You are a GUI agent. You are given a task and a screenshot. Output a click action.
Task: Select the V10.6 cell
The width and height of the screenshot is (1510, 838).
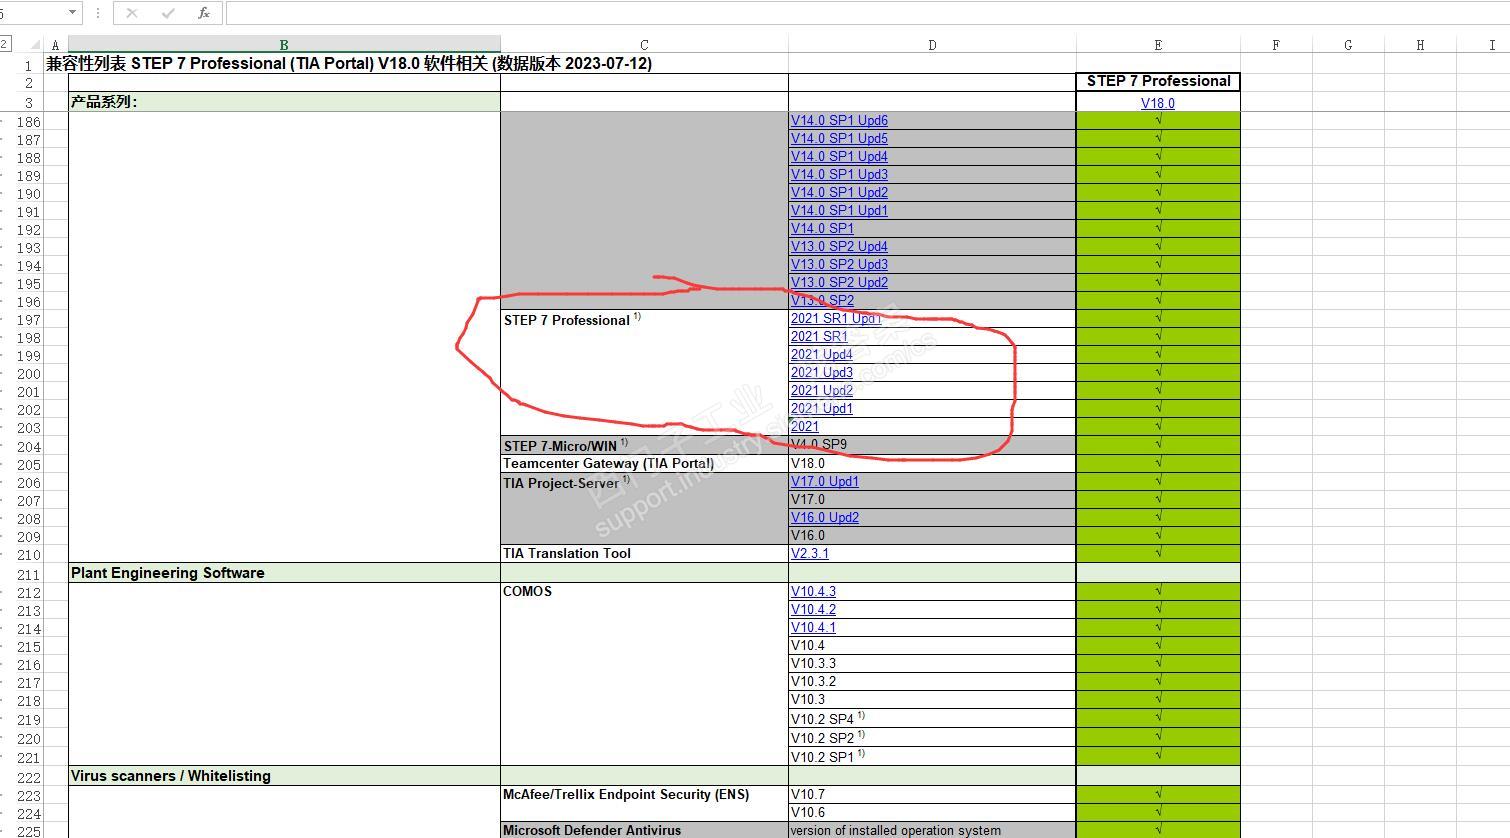(x=932, y=812)
